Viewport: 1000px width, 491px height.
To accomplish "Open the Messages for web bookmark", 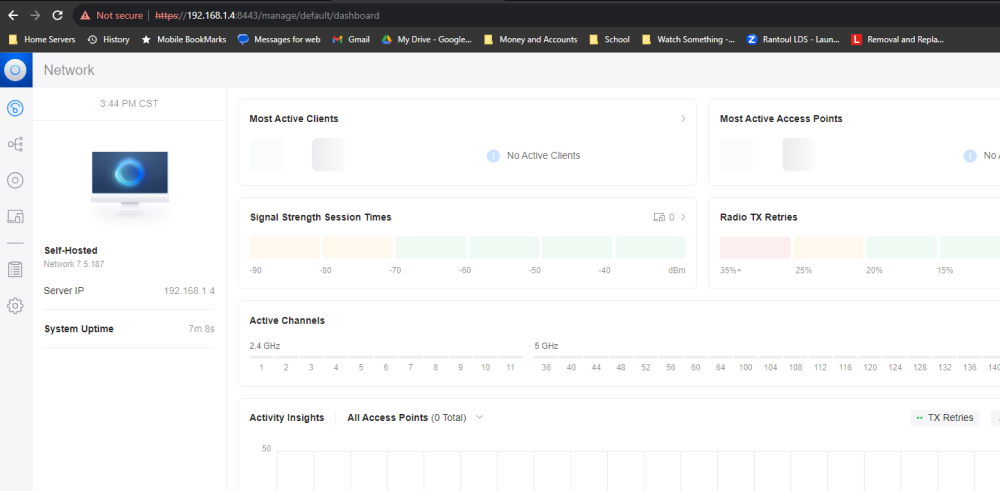I will tap(279, 40).
